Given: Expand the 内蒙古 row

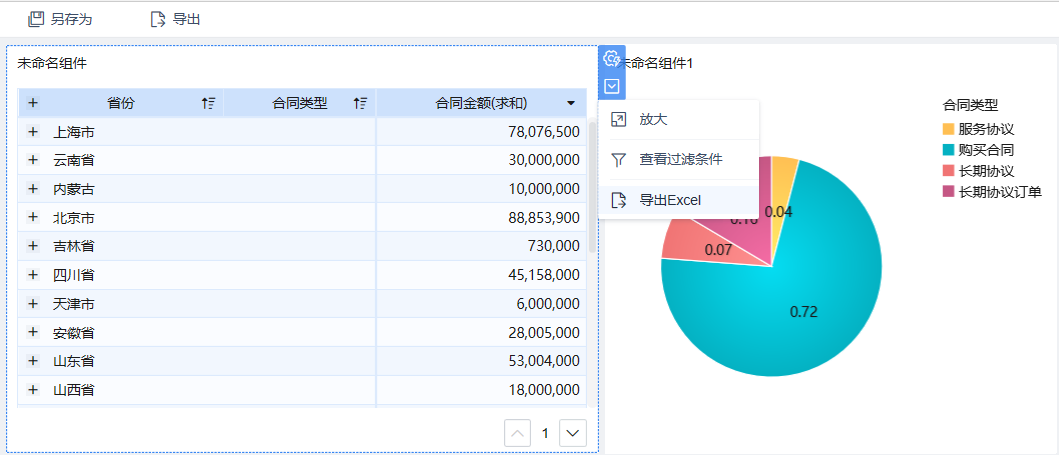Looking at the screenshot, I should 32,189.
